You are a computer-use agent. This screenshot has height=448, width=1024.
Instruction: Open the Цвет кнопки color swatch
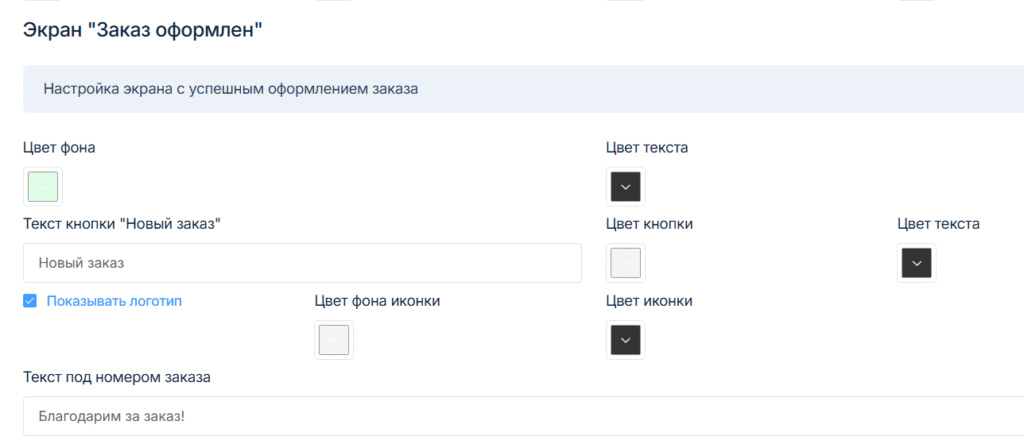[625, 263]
